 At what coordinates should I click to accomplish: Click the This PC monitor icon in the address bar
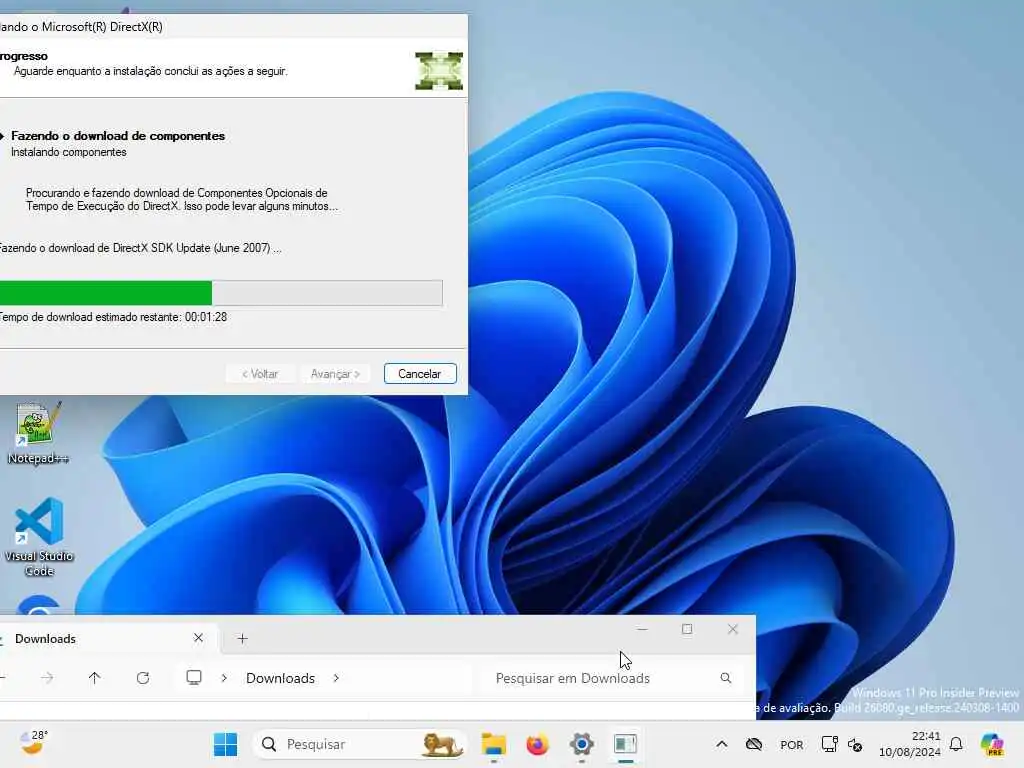194,677
